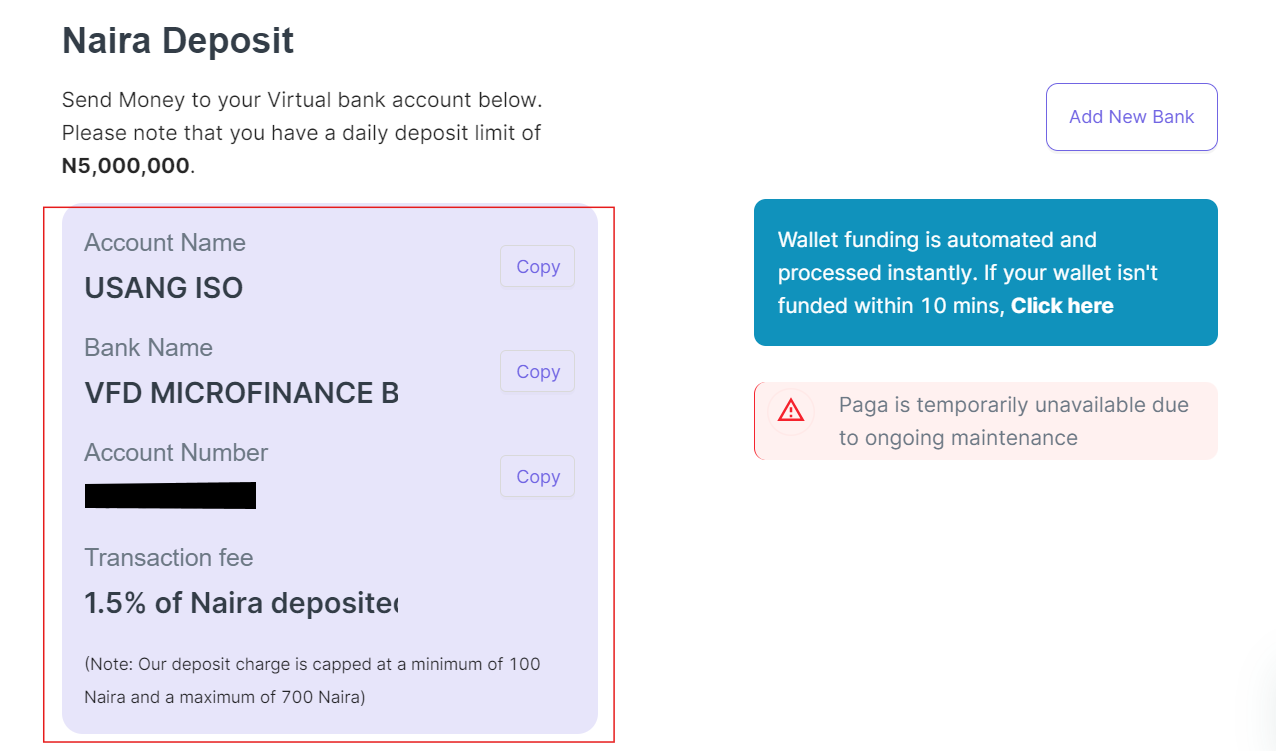
Task: Click the virtual bank account details card
Action: [x=330, y=470]
